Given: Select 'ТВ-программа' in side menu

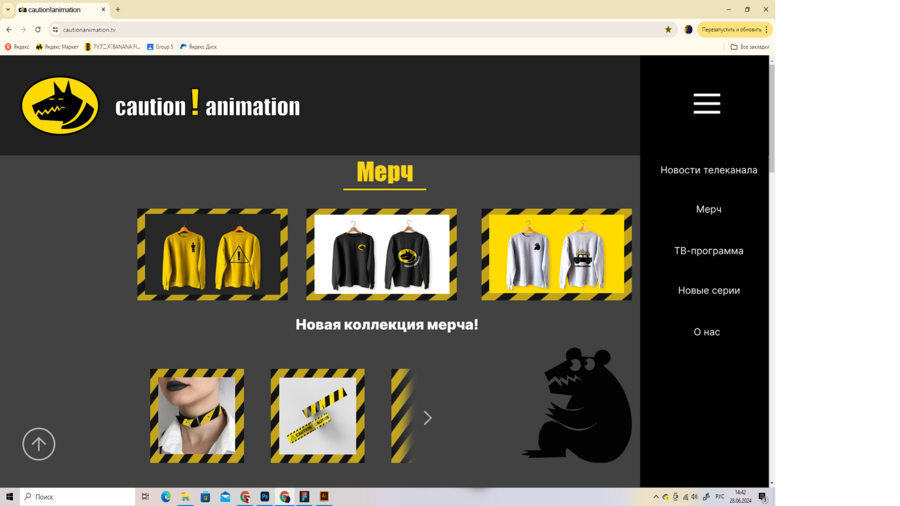Looking at the screenshot, I should (x=708, y=251).
